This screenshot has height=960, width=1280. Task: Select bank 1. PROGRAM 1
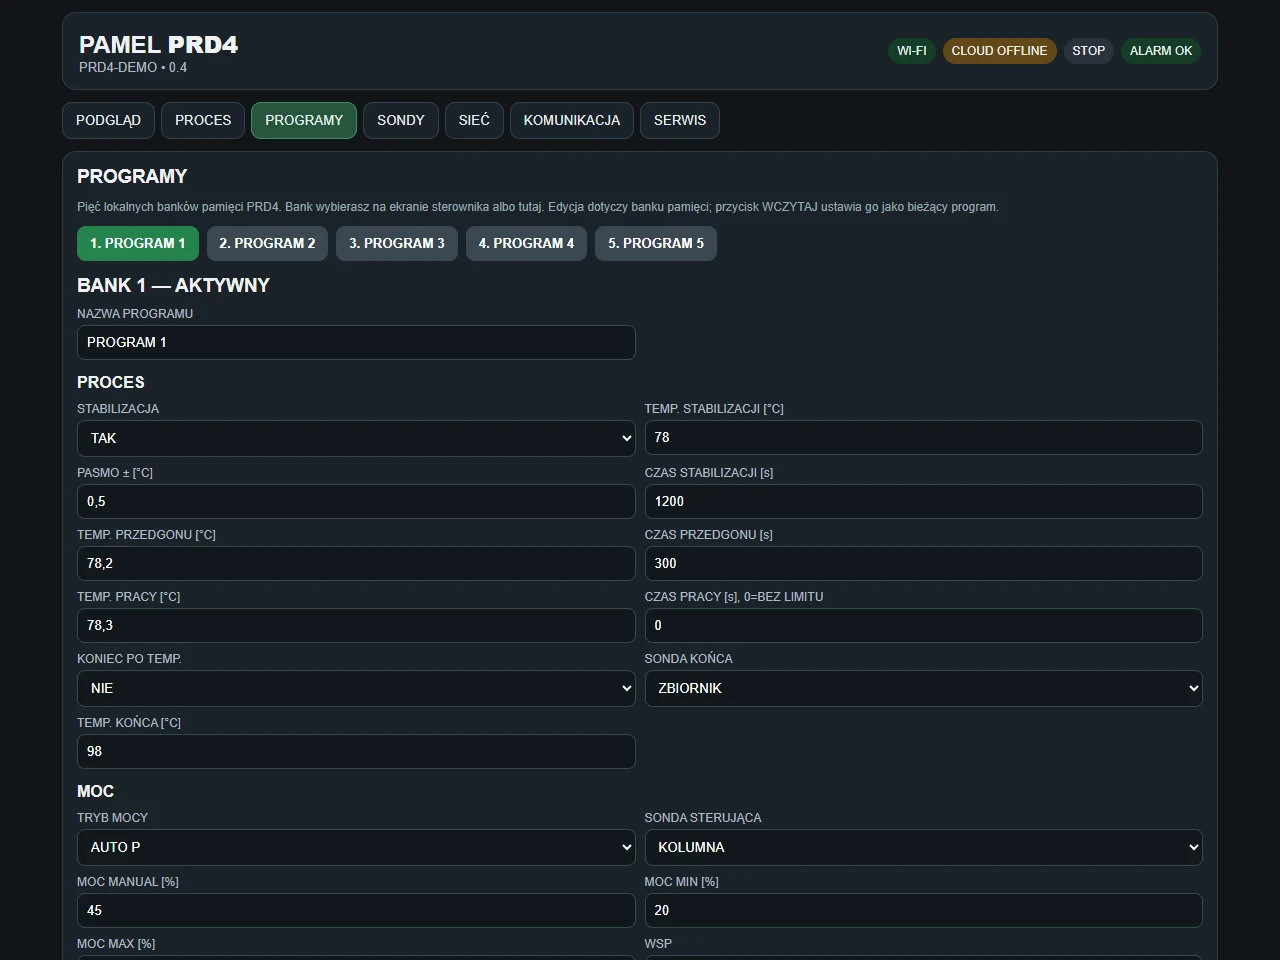pyautogui.click(x=138, y=243)
